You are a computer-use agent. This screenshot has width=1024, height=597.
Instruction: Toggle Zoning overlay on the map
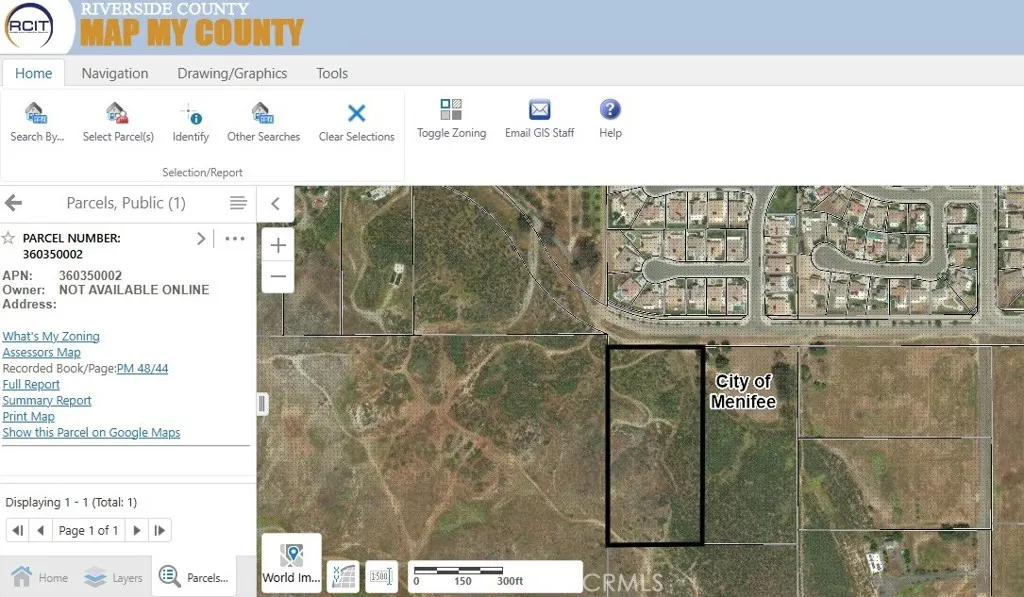point(451,118)
